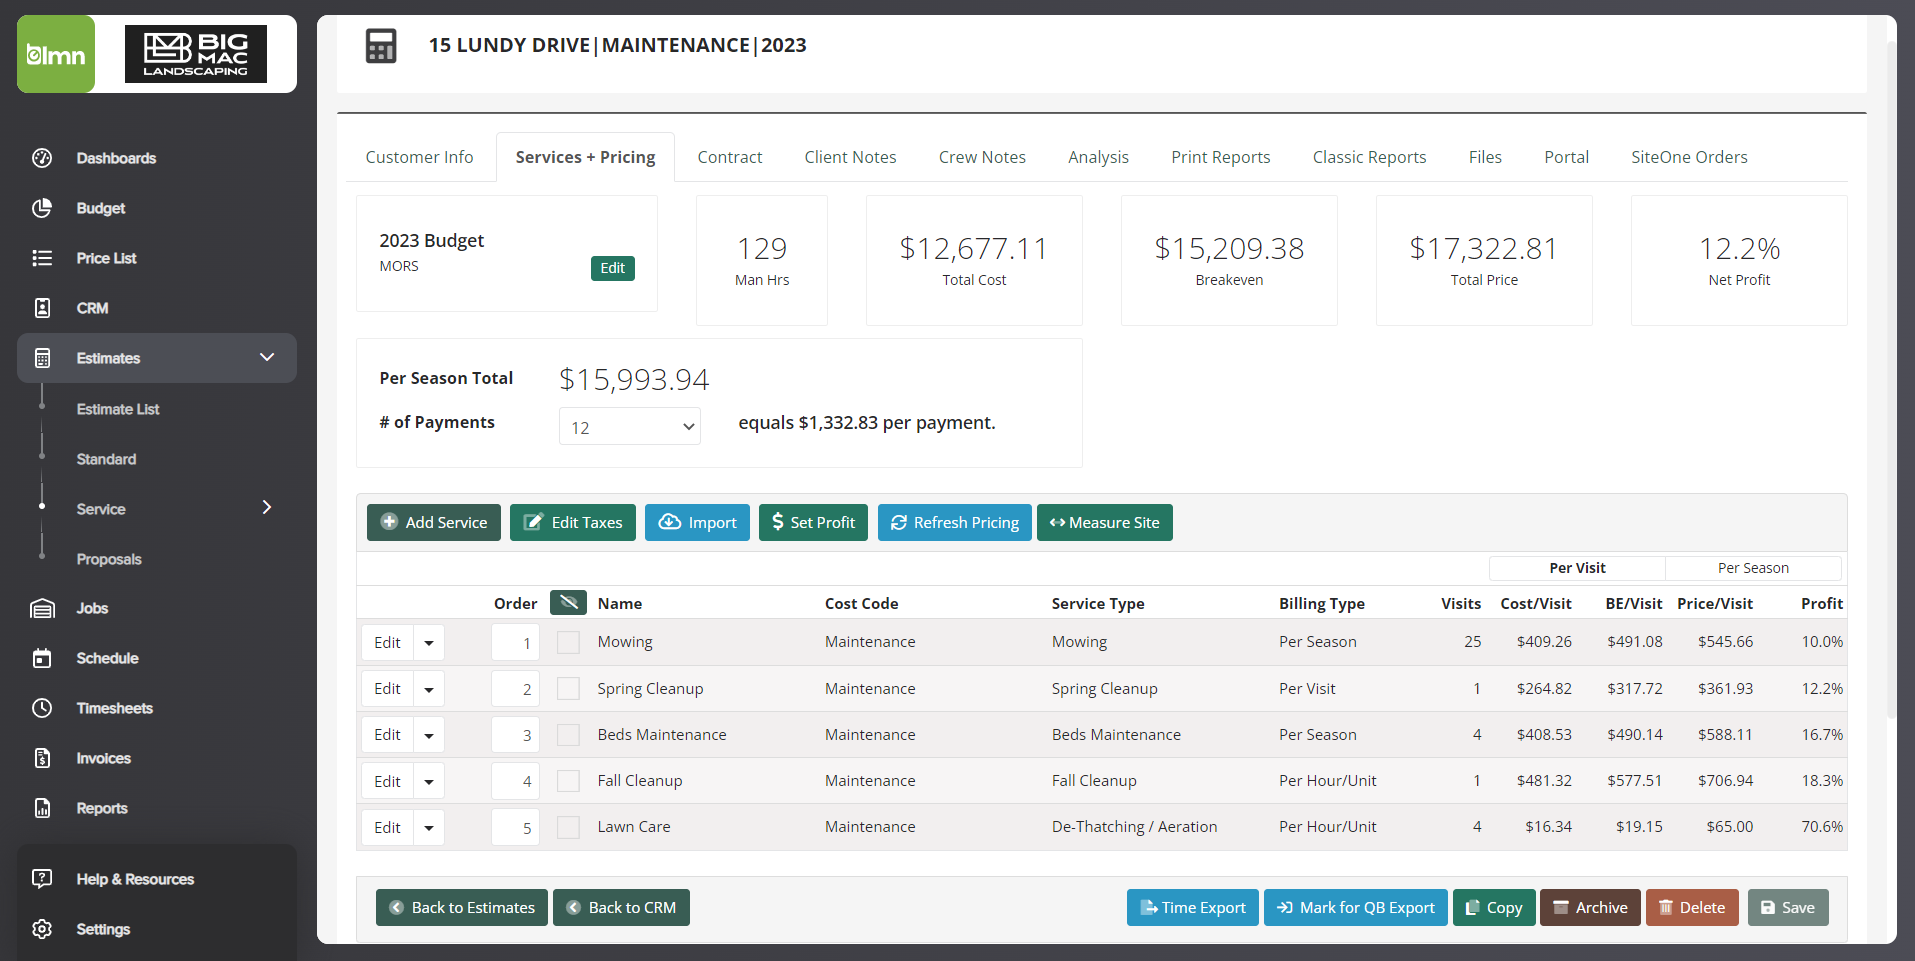
Task: Switch to the Crew Notes tab
Action: click(982, 157)
